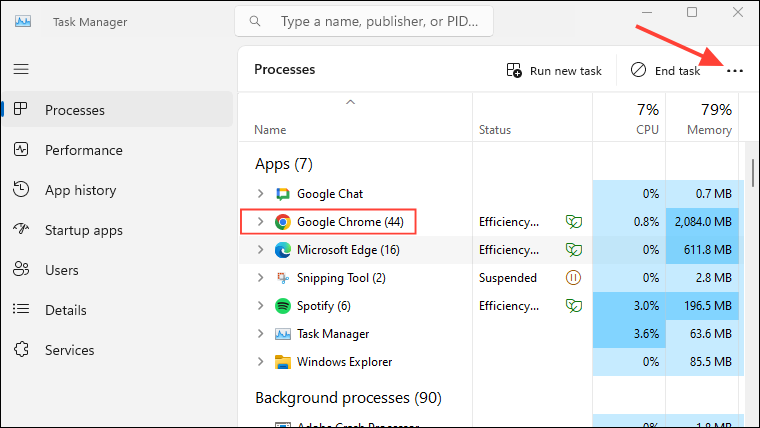Click the Snipping Tool suspended pause icon

pos(574,278)
